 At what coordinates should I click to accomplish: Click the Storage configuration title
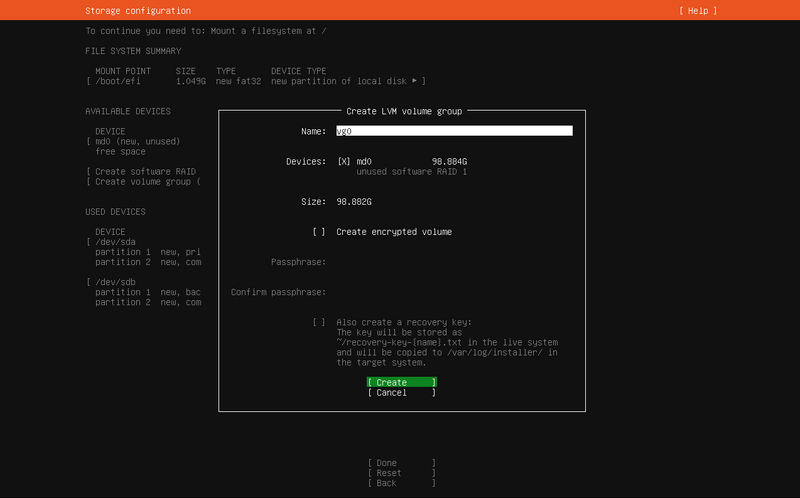(138, 11)
